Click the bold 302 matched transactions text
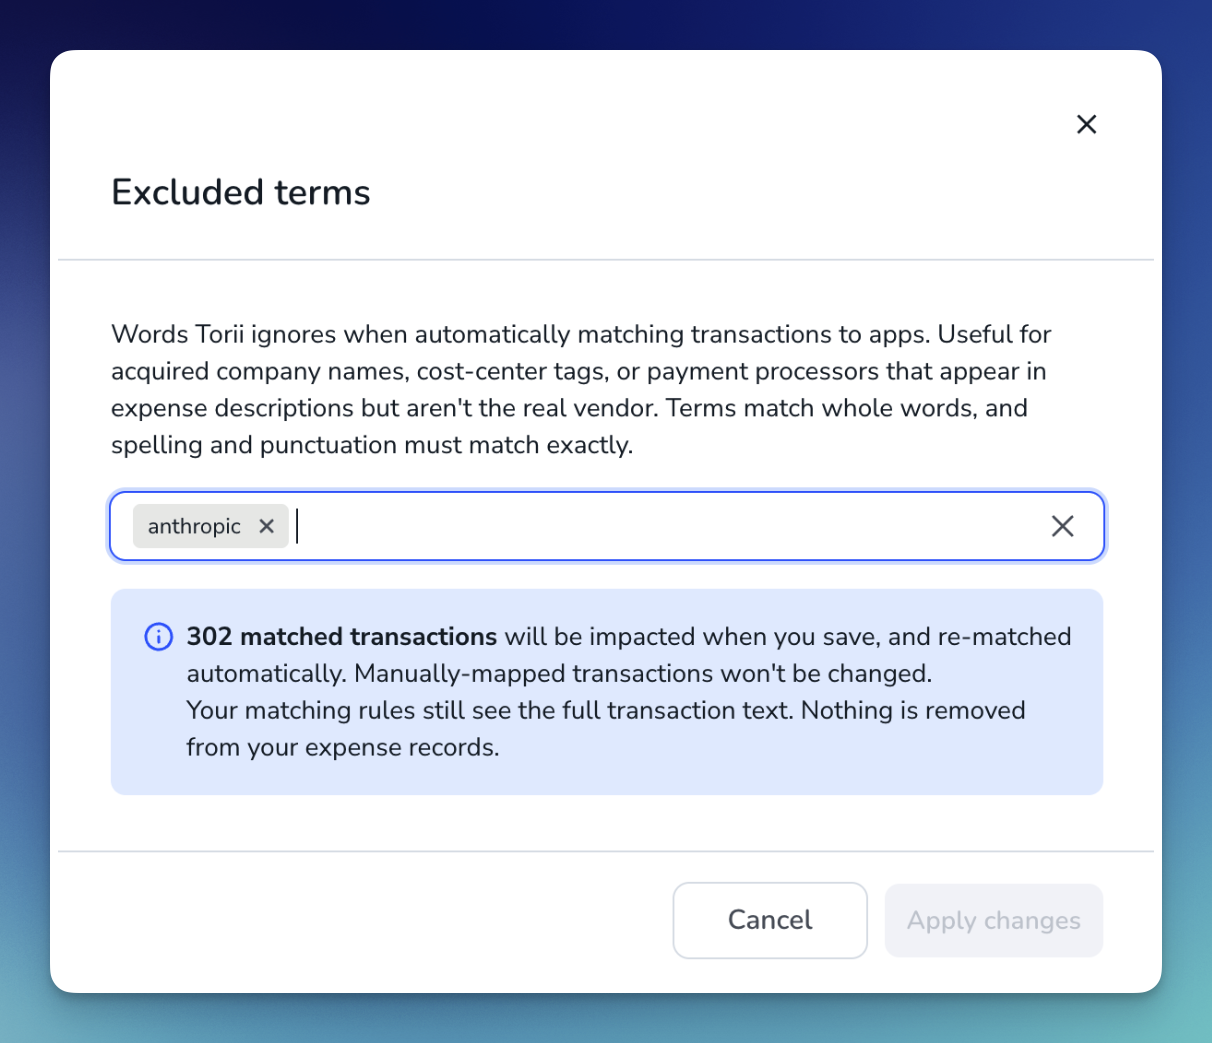The width and height of the screenshot is (1212, 1043). (342, 637)
